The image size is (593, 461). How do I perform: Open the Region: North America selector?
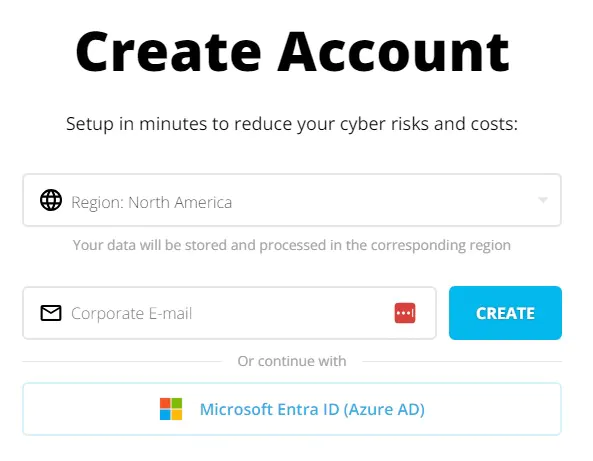point(292,200)
